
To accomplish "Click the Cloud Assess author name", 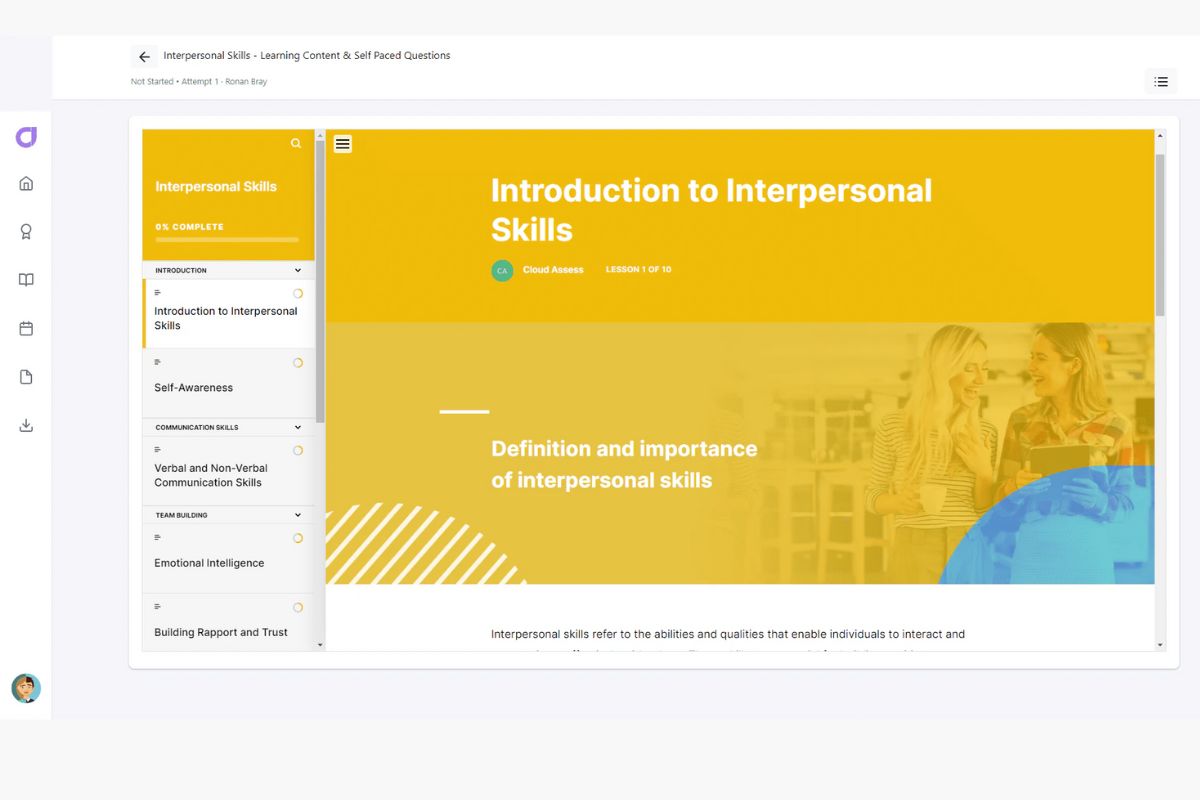I will pyautogui.click(x=553, y=270).
